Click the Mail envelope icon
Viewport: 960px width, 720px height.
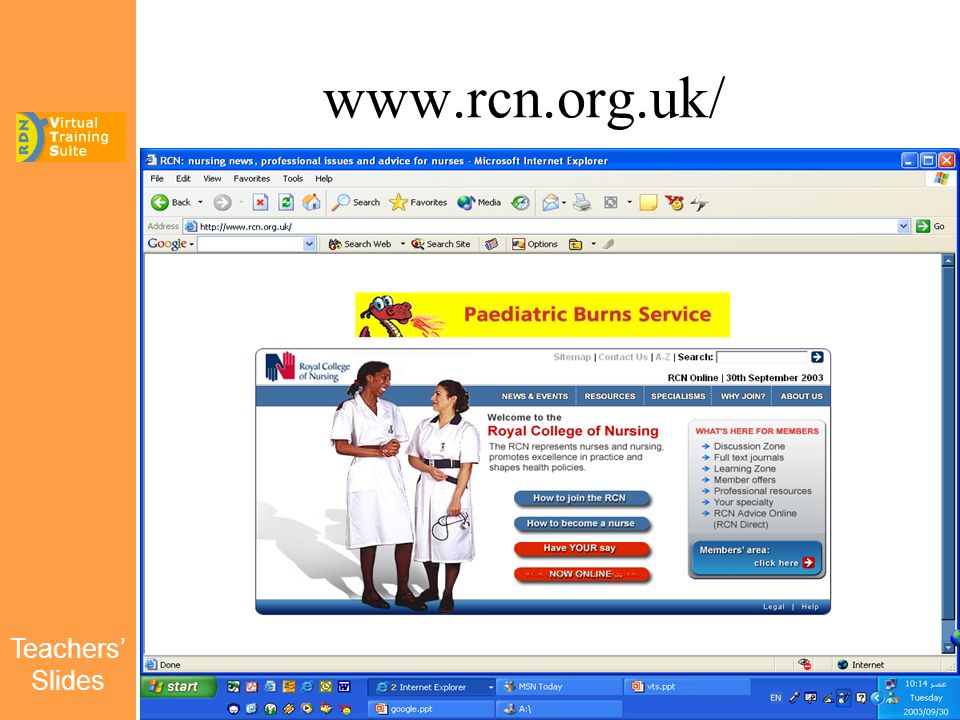550,203
